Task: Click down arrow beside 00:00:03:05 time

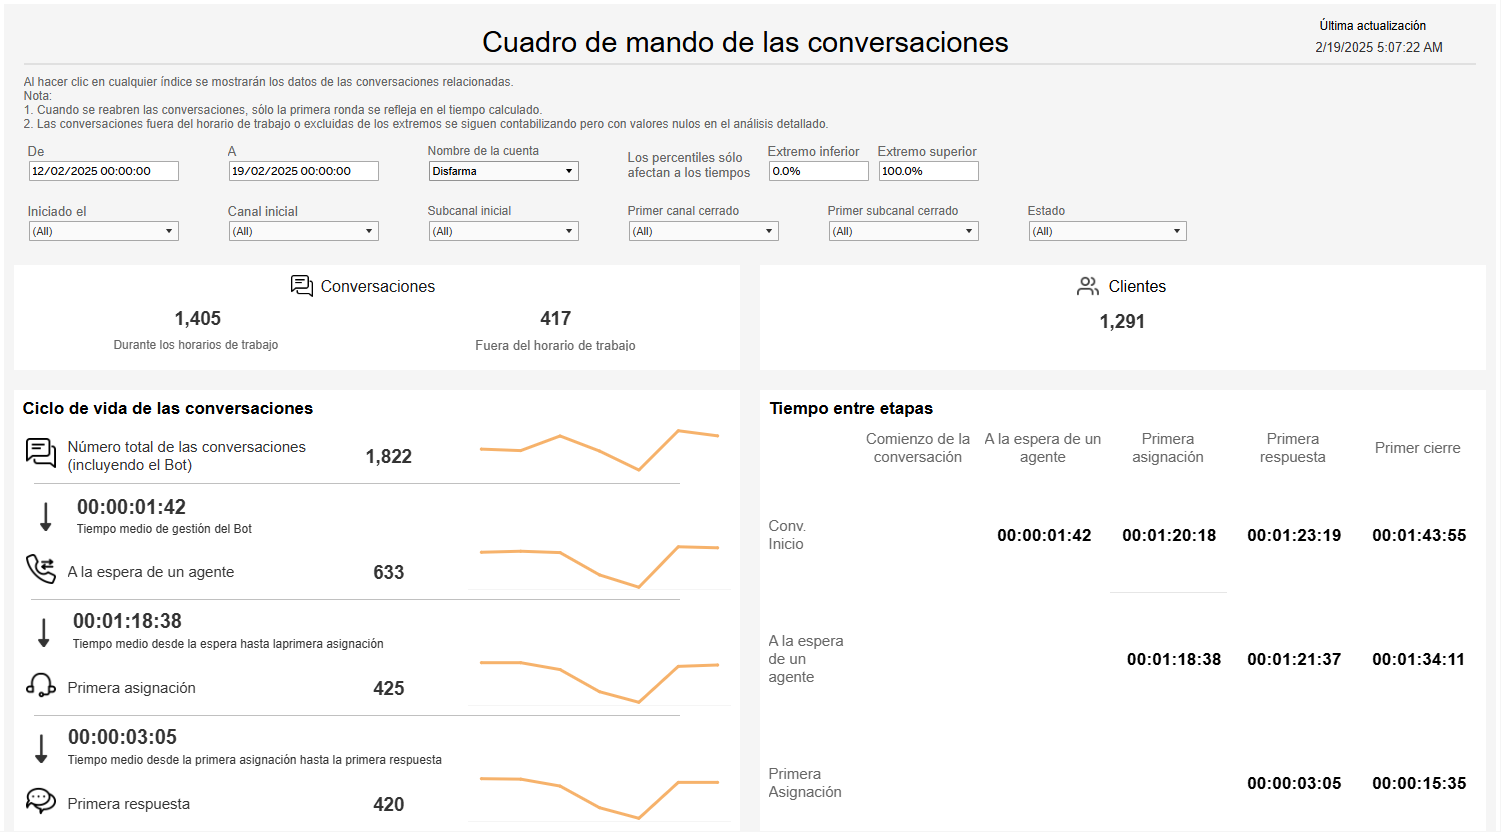Action: [x=42, y=748]
